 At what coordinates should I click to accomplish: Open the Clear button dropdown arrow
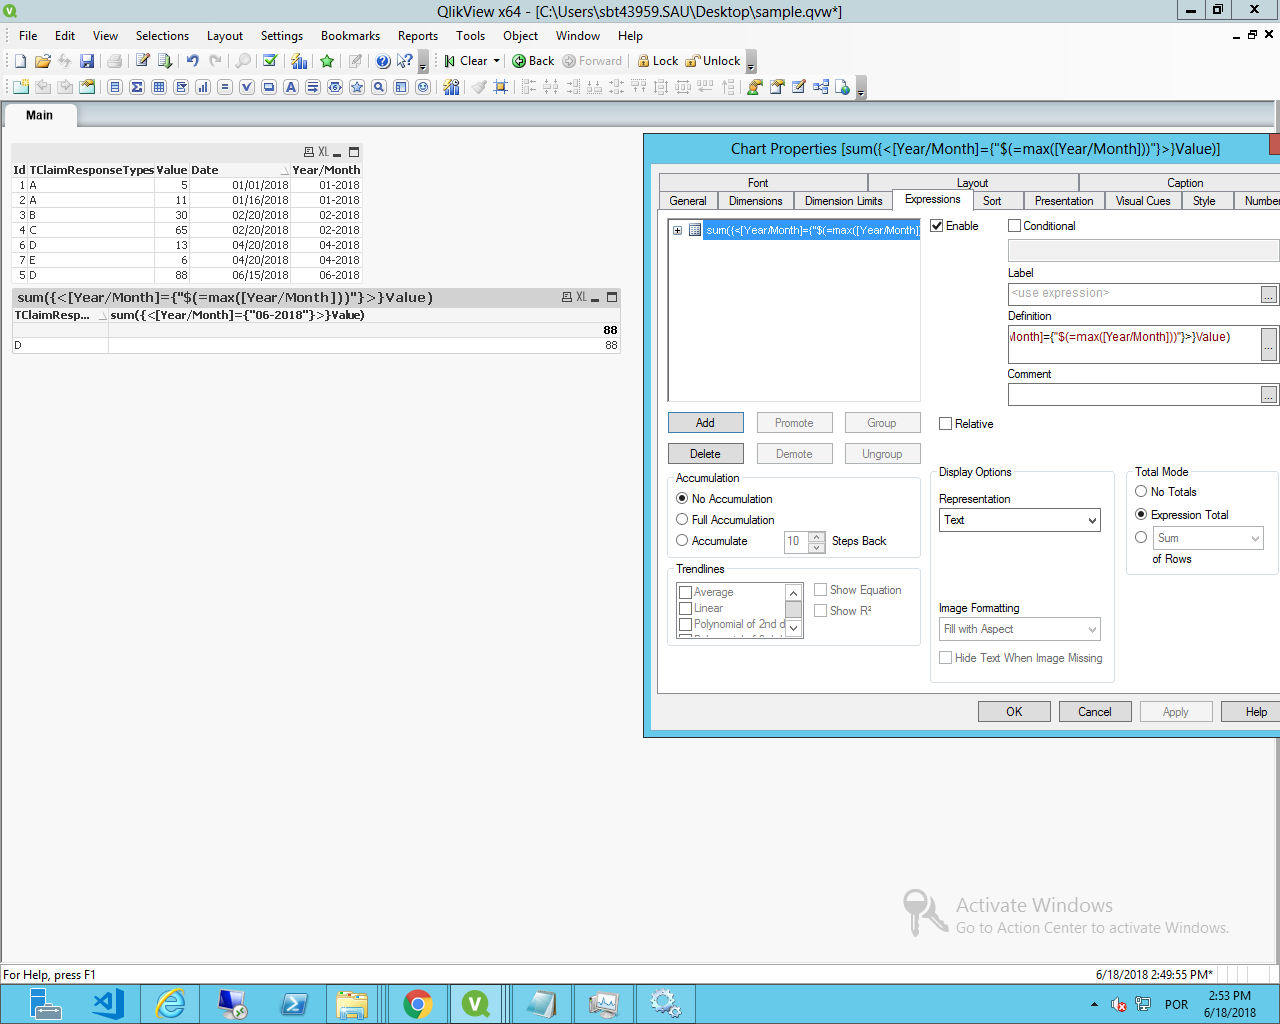click(497, 61)
